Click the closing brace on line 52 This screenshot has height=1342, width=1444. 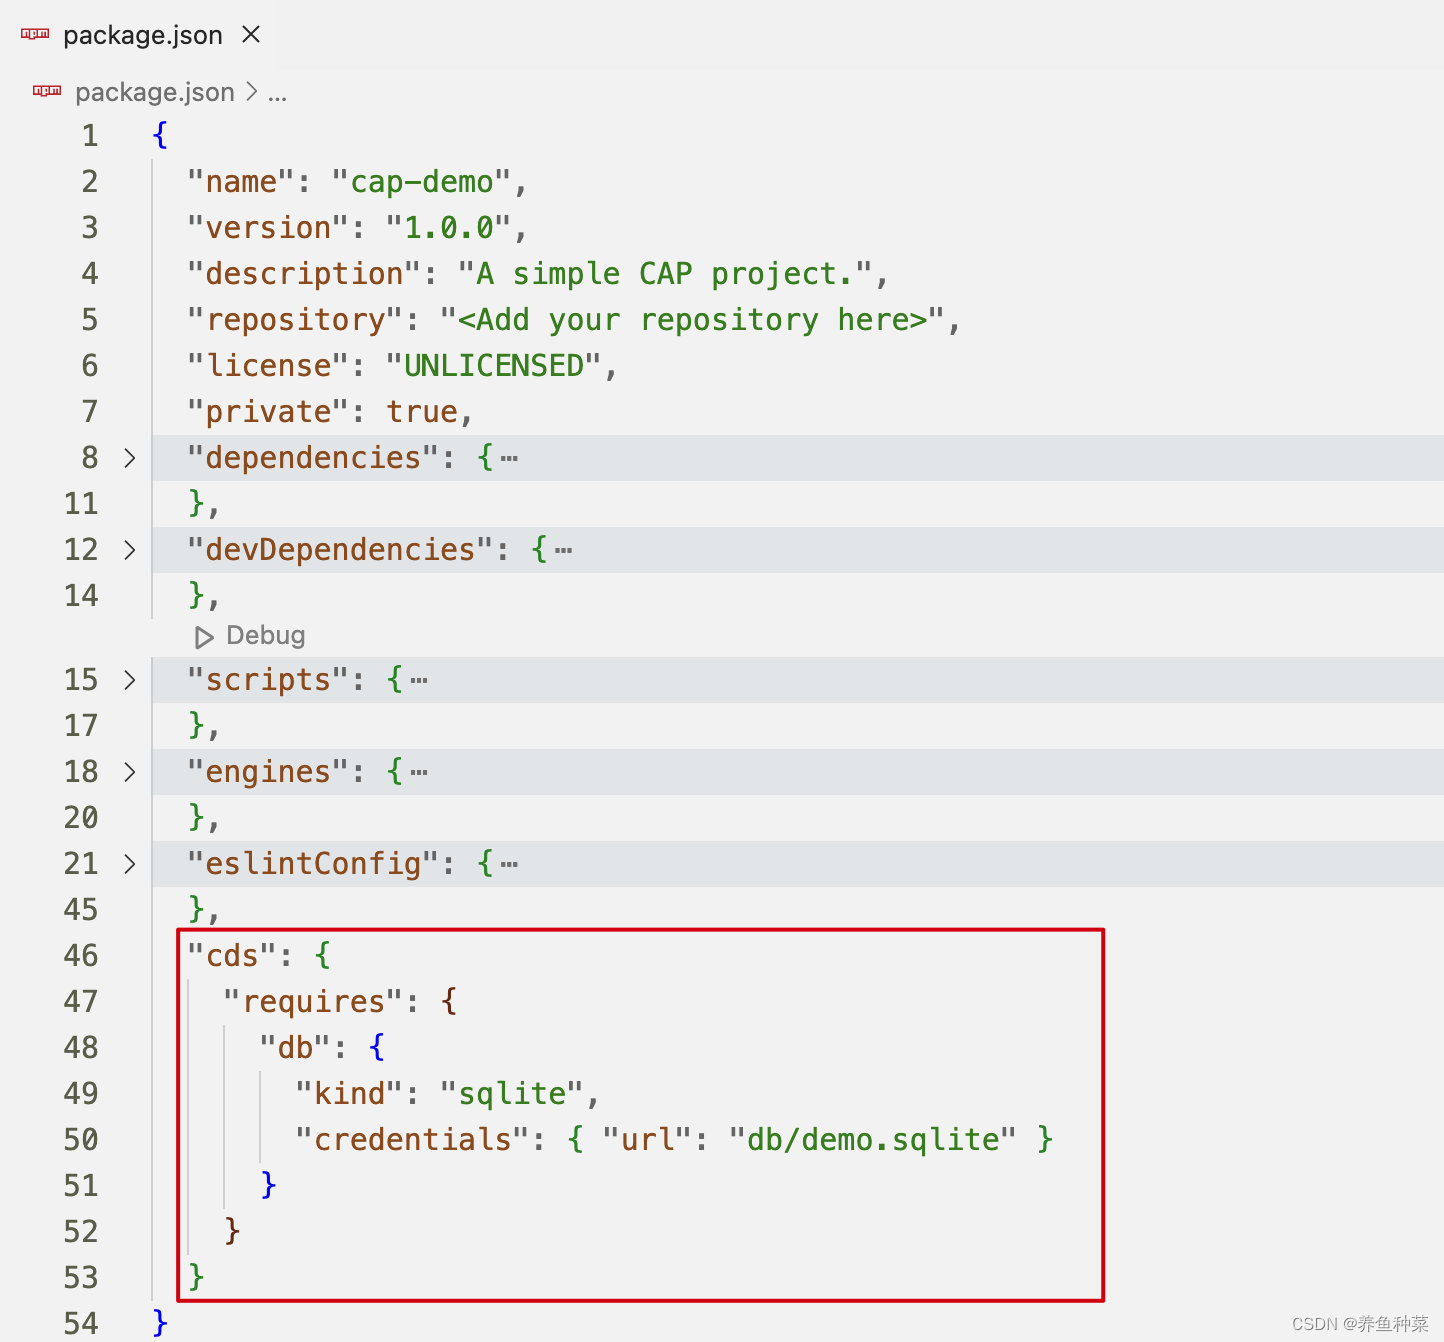click(232, 1232)
